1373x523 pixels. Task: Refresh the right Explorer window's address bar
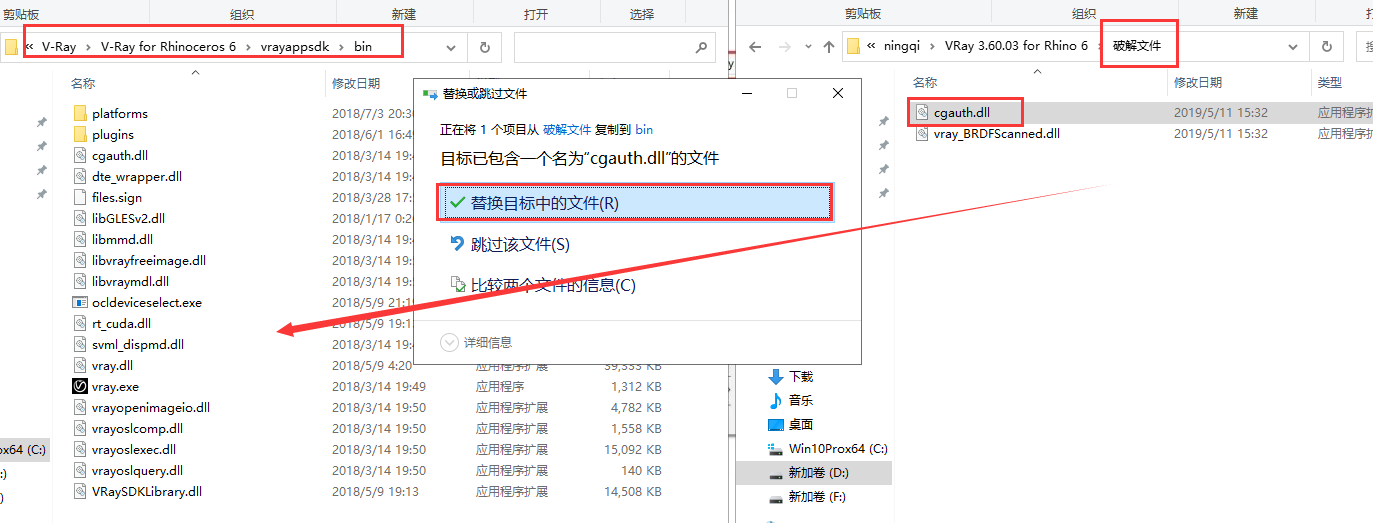[x=1326, y=47]
